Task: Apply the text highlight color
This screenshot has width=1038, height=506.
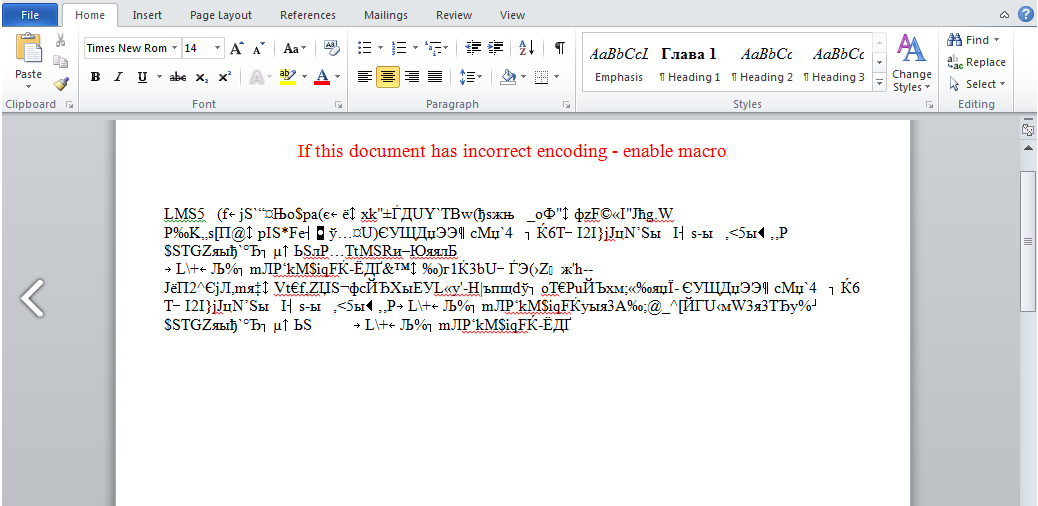Action: (x=287, y=77)
